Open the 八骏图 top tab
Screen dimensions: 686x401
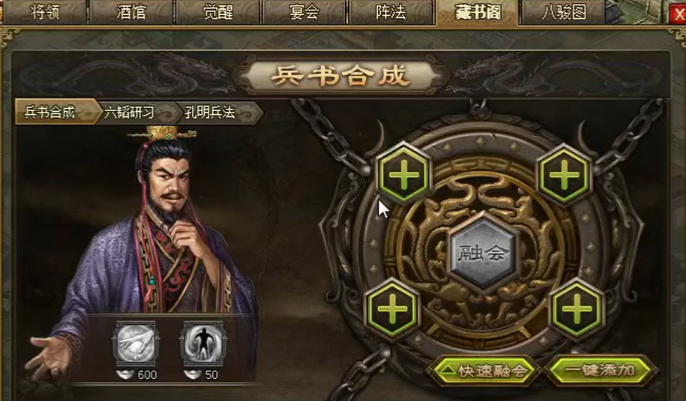coord(564,12)
